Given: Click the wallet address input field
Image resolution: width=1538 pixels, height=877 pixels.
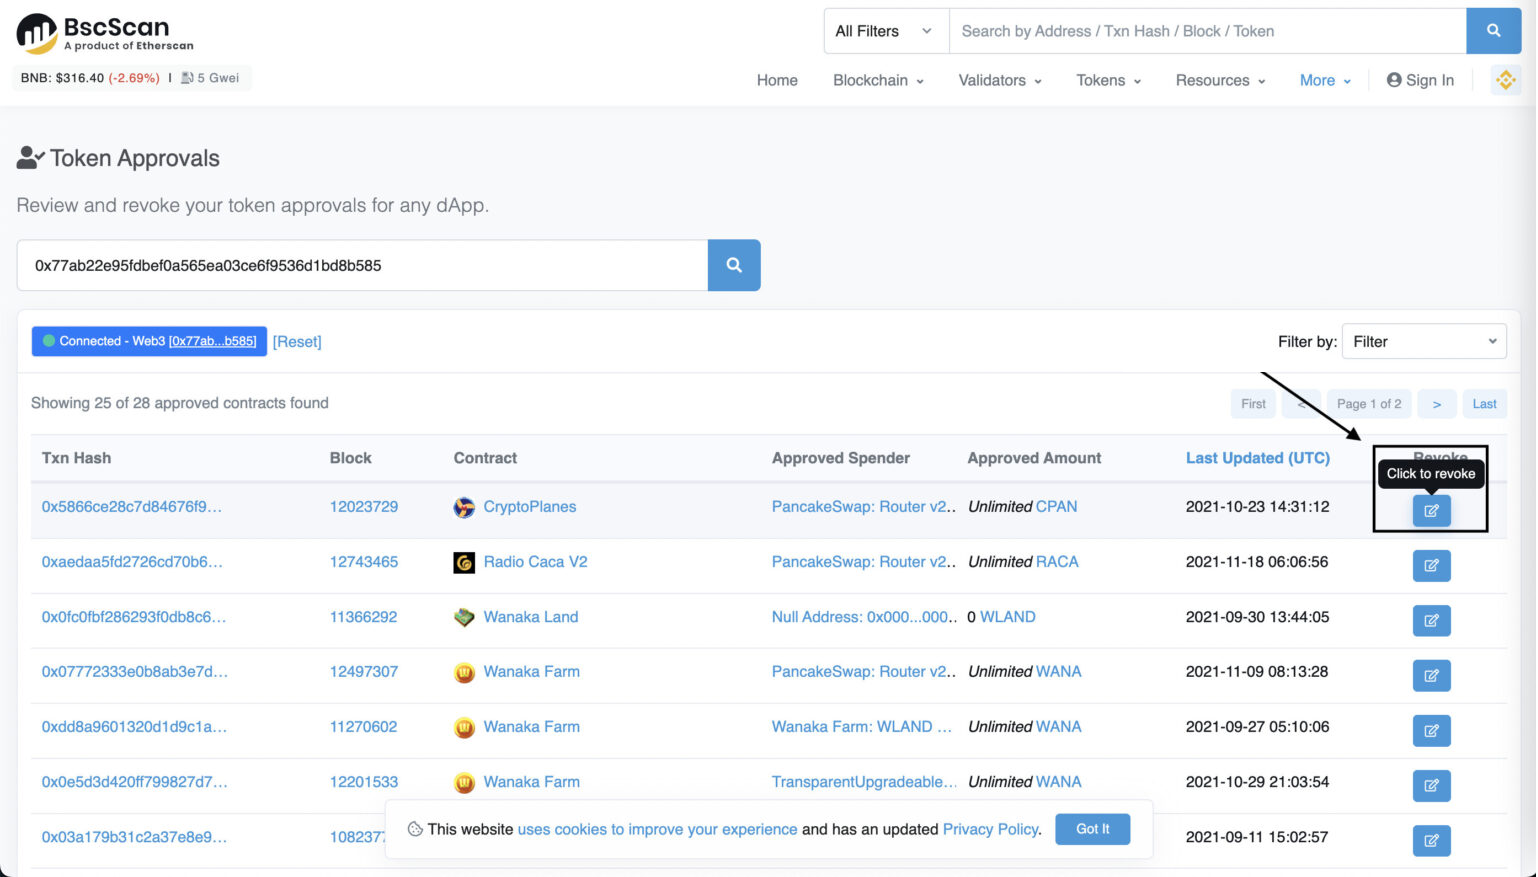Looking at the screenshot, I should click(362, 265).
